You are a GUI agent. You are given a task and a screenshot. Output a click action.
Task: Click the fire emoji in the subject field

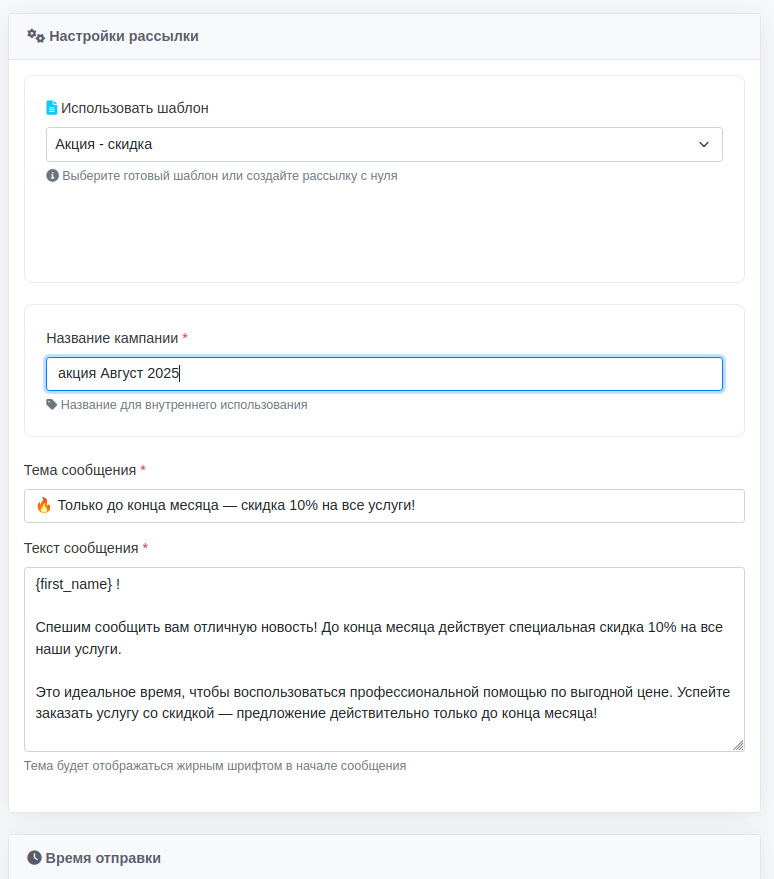[44, 505]
